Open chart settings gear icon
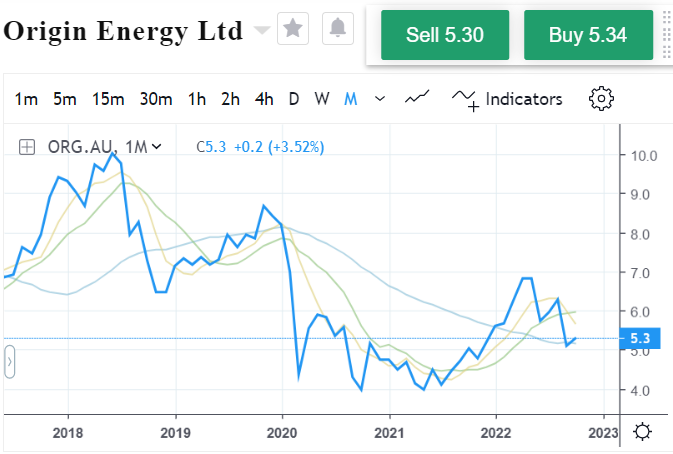Viewport: 673px width, 454px height. click(601, 99)
